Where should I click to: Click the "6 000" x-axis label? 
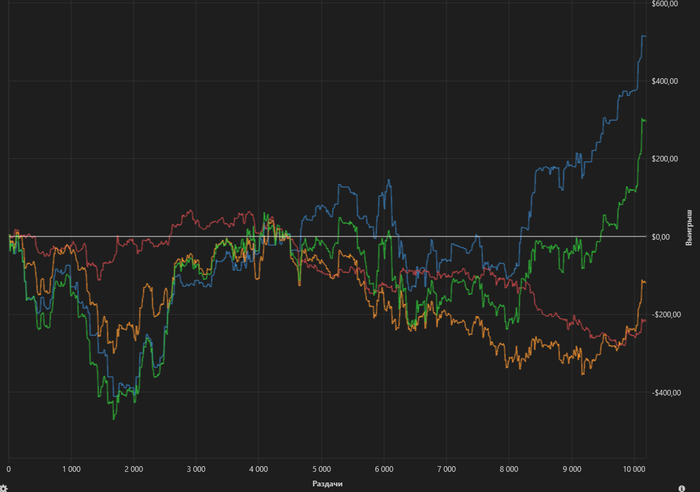pyautogui.click(x=384, y=469)
